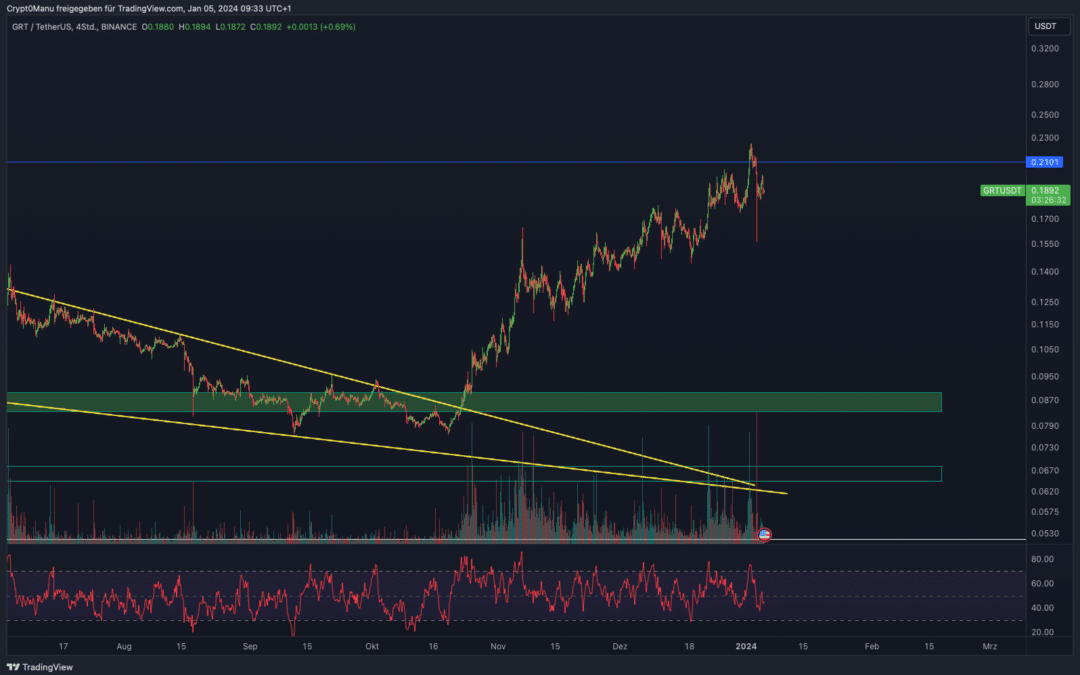Click the US flag economic event icon
Viewport: 1080px width, 675px height.
(x=764, y=534)
